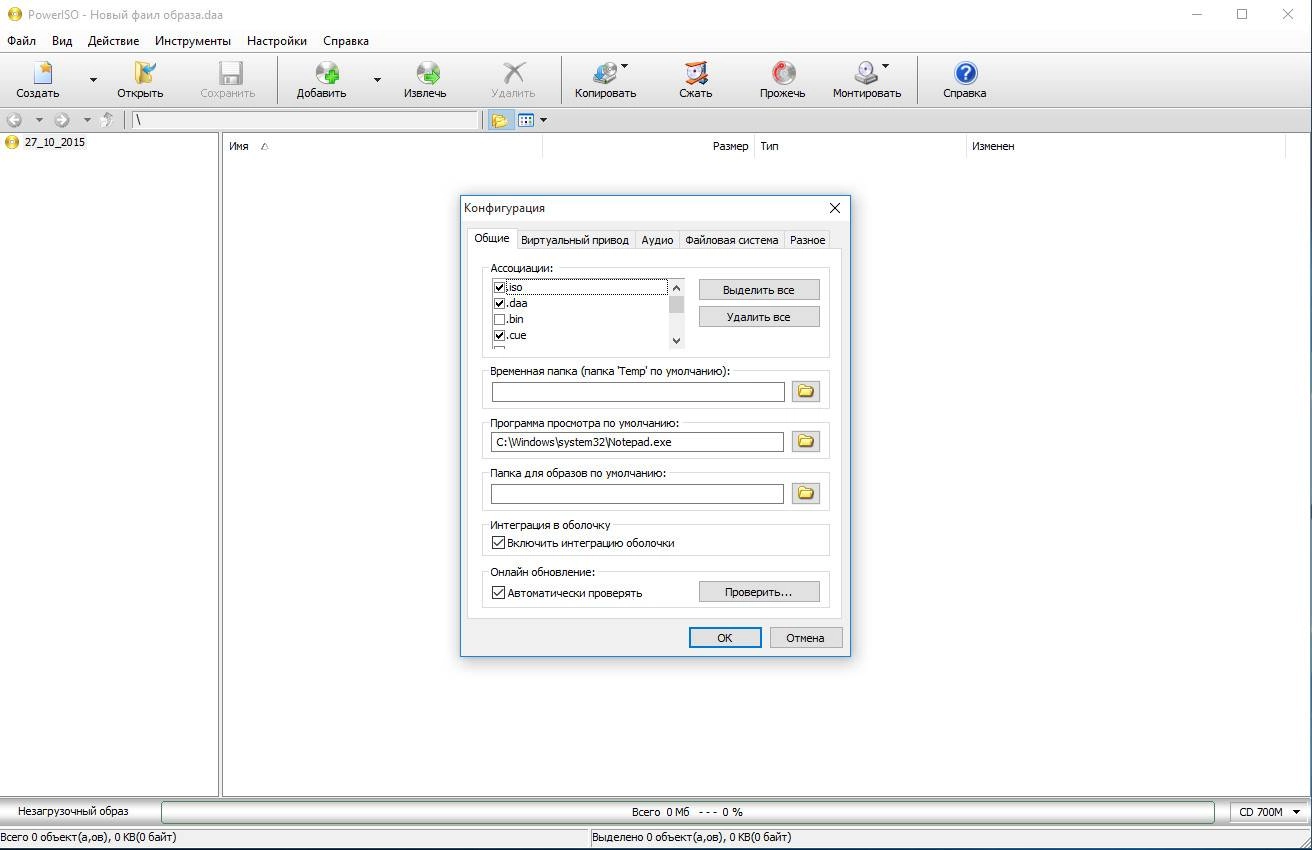Click the Добавить toolbar icon

pos(327,73)
